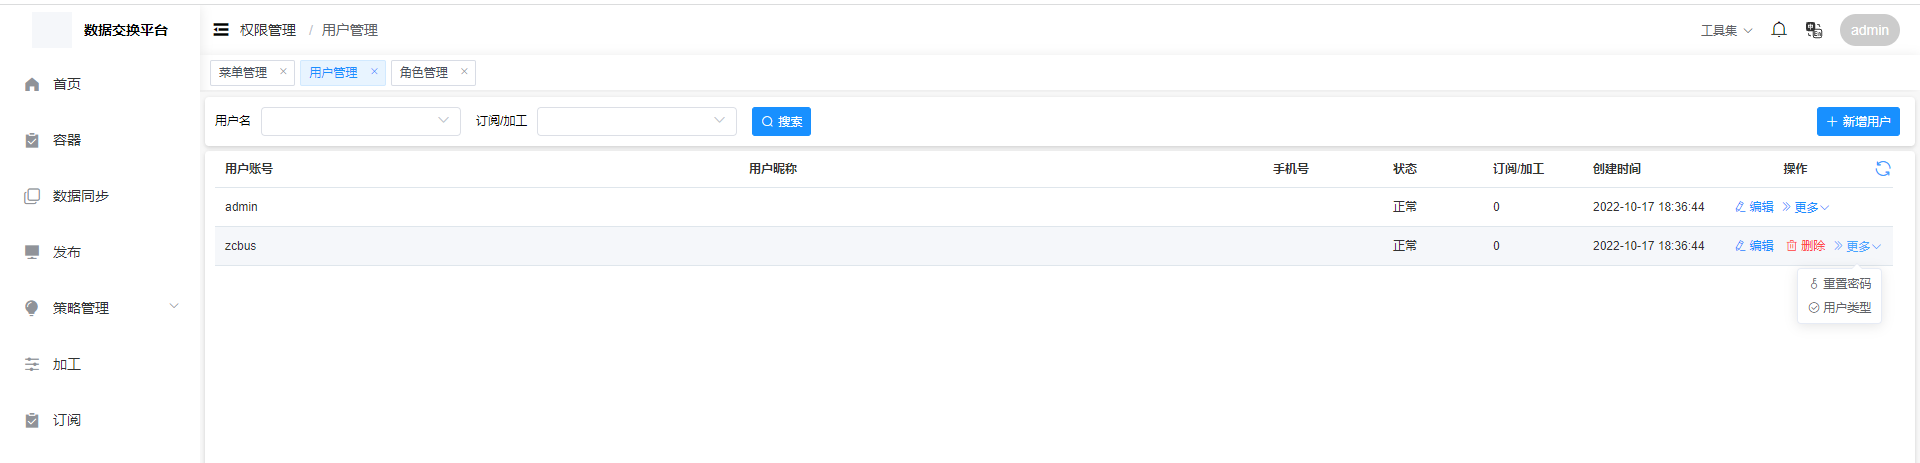Image resolution: width=1920 pixels, height=463 pixels.
Task: Open the notification bell icon
Action: coord(1779,30)
